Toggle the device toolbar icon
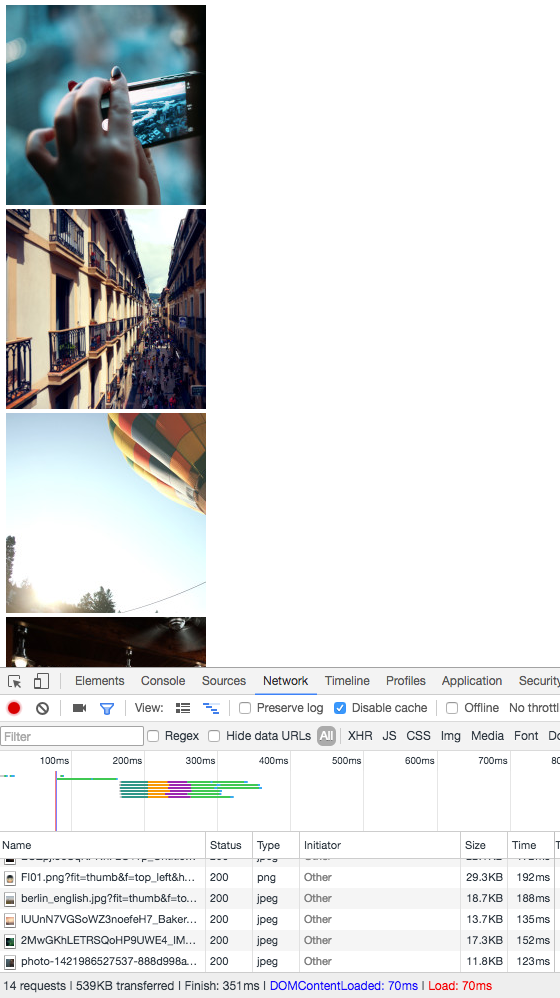 (41, 681)
